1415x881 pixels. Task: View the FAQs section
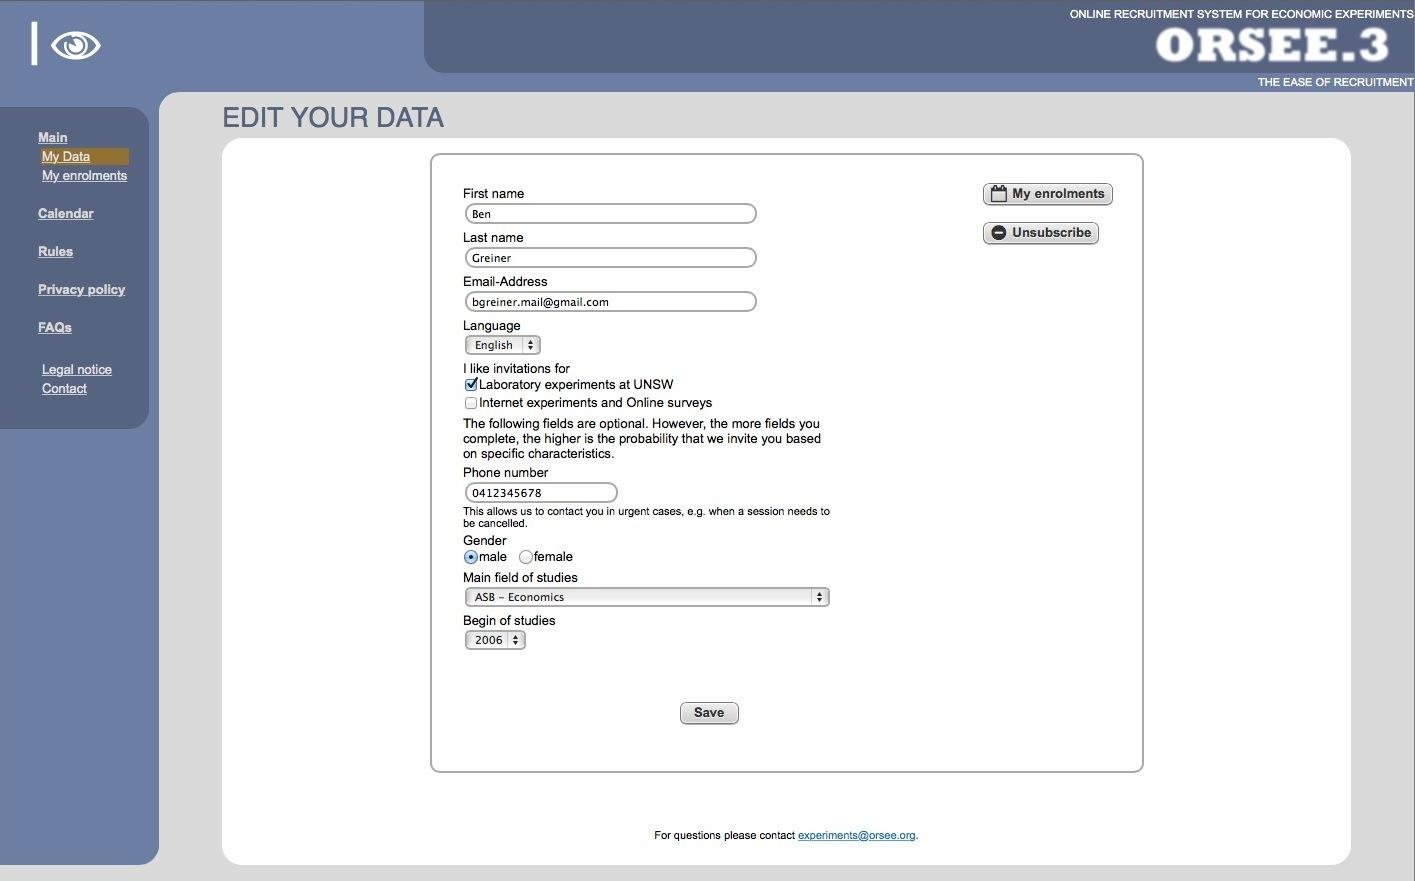54,327
